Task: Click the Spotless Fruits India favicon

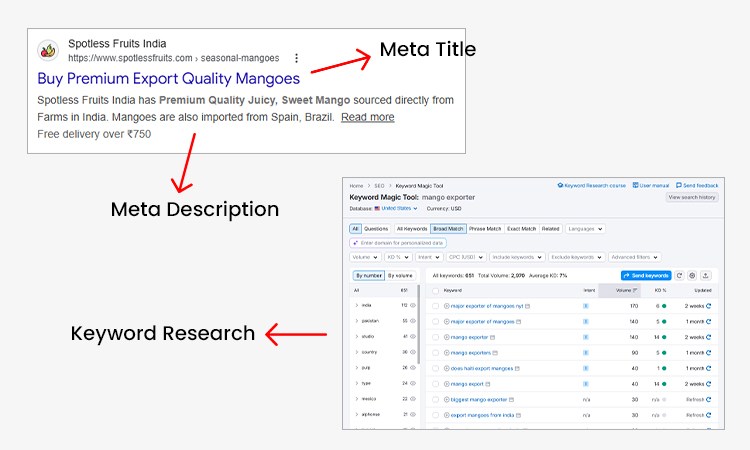Action: [48, 50]
